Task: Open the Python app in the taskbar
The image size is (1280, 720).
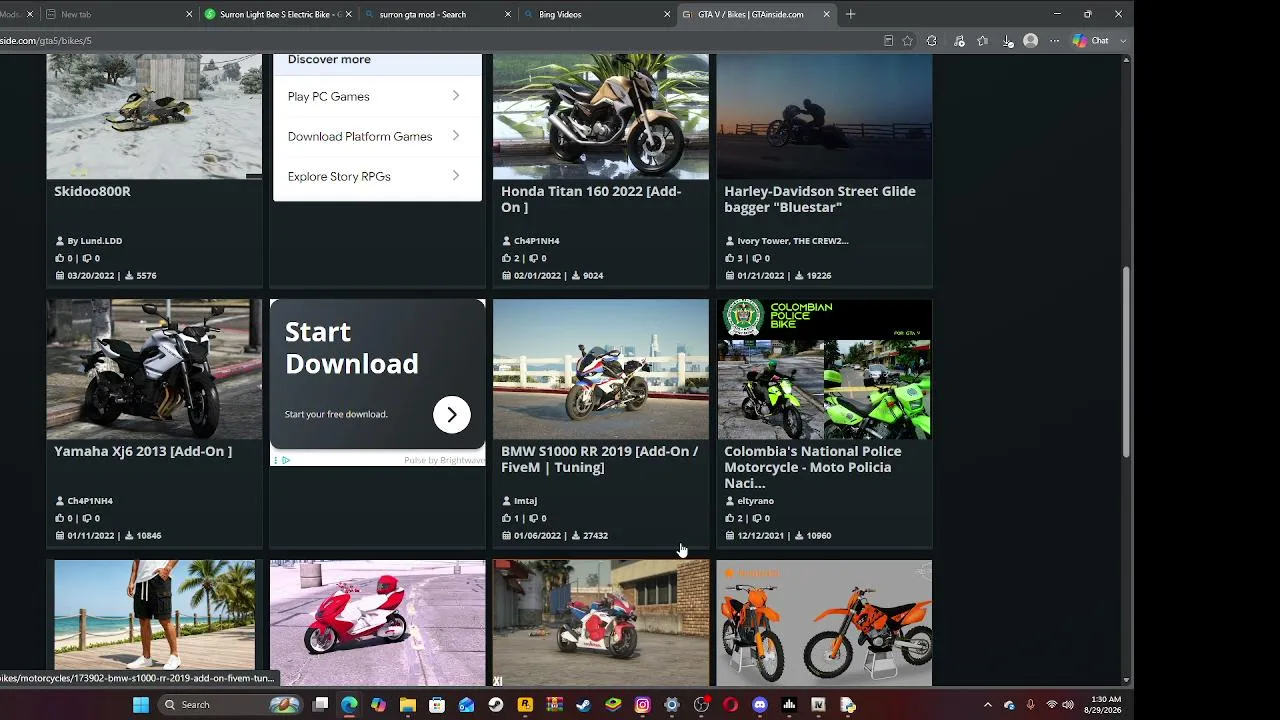Action: pyautogui.click(x=848, y=705)
